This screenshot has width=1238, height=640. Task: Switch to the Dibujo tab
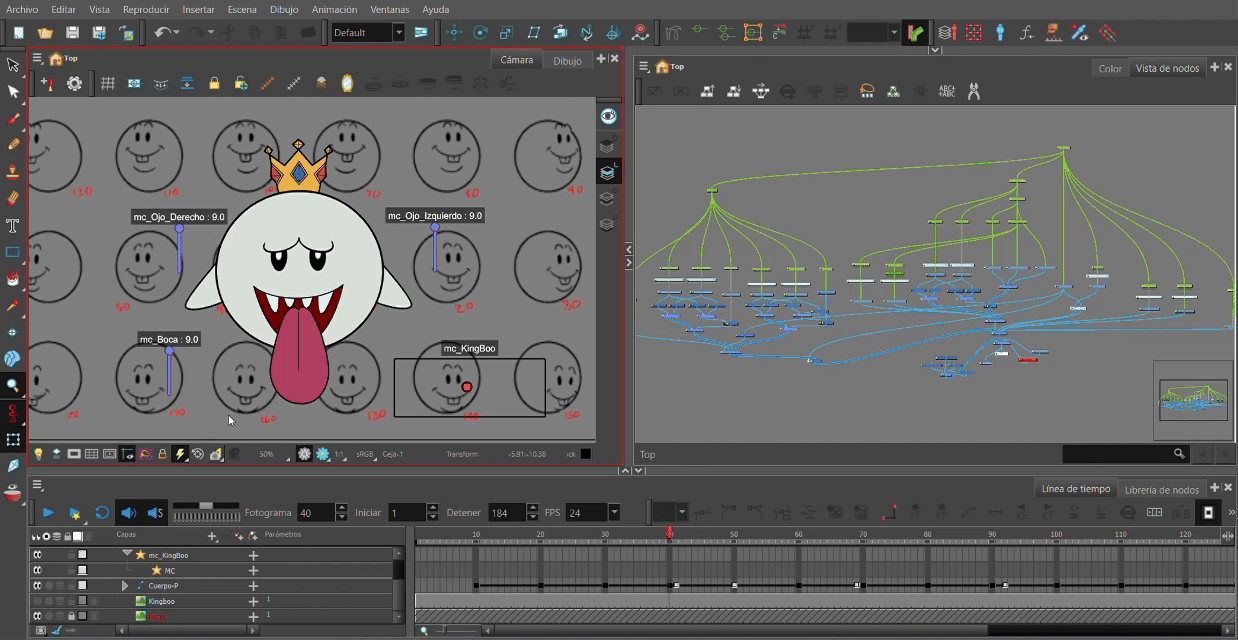coord(567,60)
